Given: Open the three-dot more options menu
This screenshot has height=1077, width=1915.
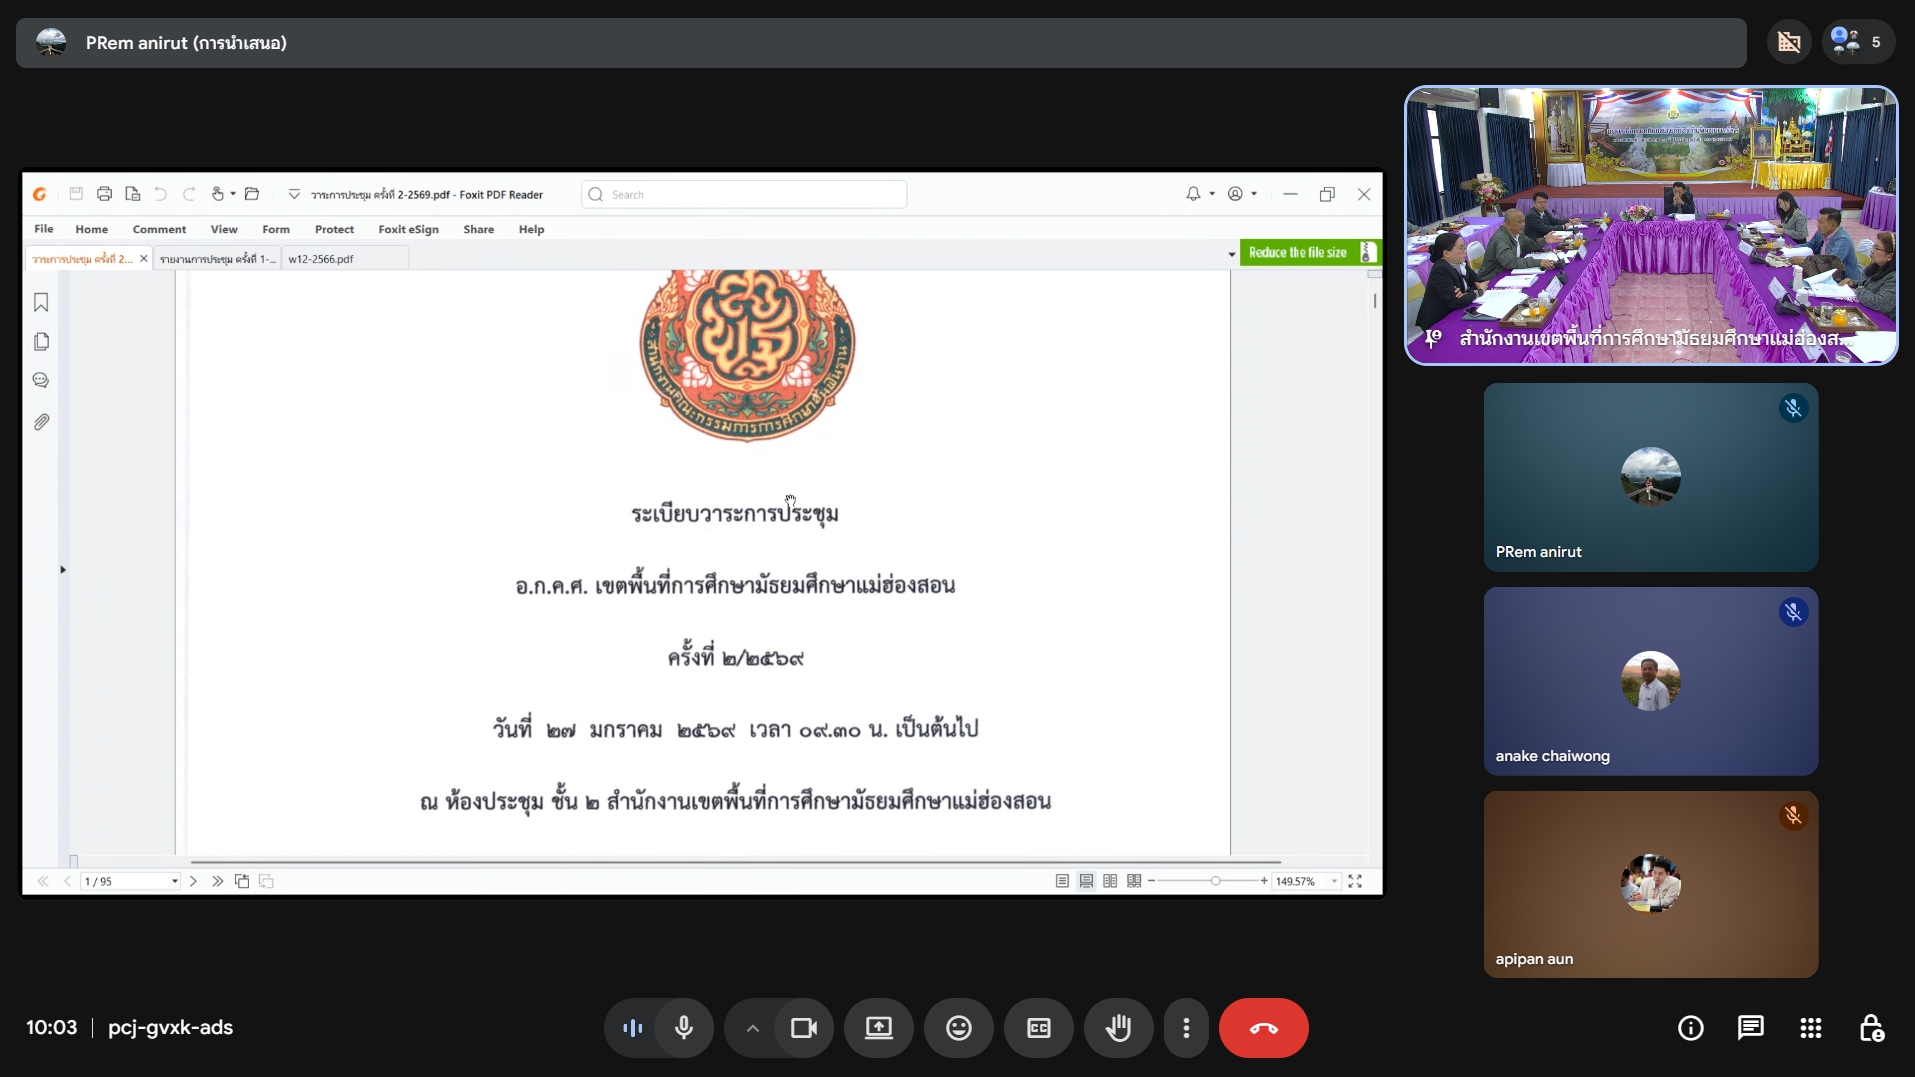Looking at the screenshot, I should 1186,1028.
